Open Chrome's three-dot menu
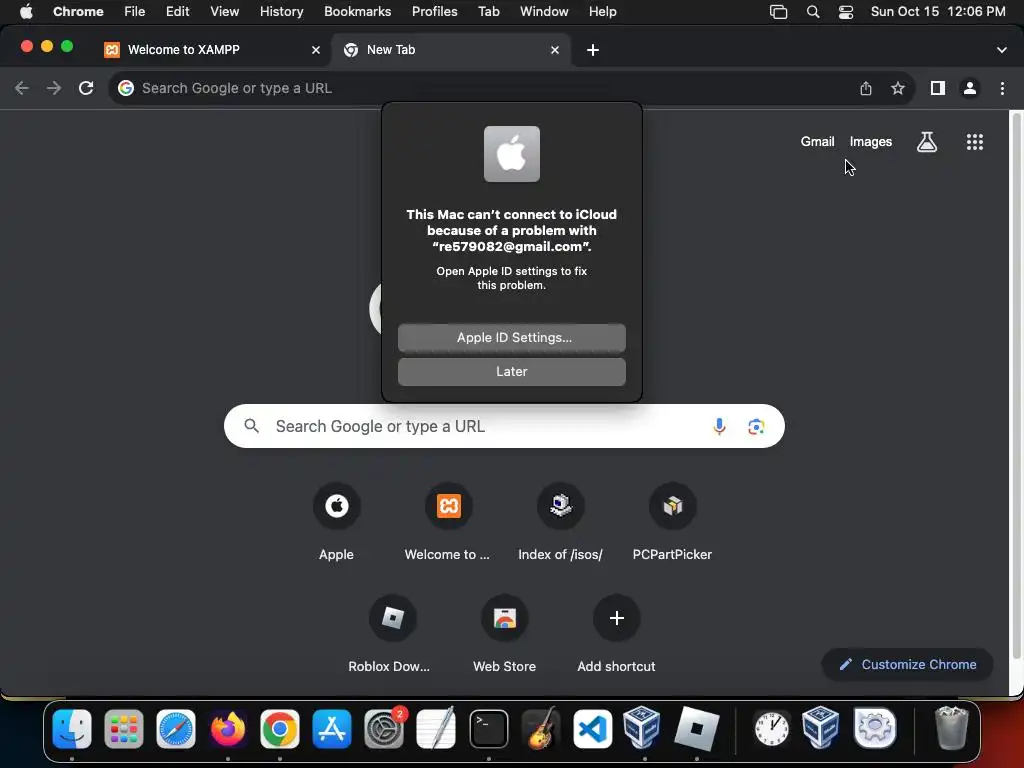 [1002, 88]
